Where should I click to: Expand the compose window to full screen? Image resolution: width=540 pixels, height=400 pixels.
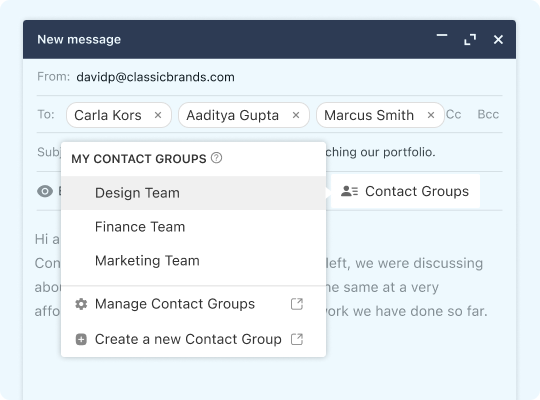coord(470,40)
